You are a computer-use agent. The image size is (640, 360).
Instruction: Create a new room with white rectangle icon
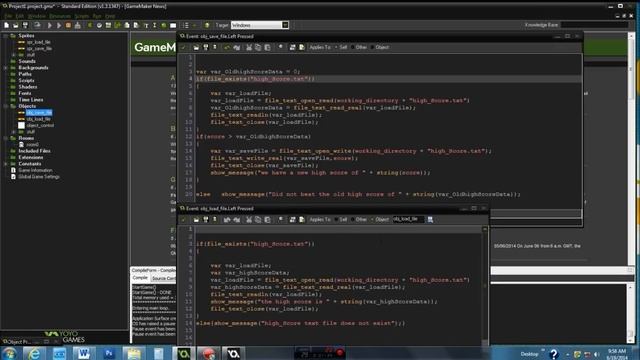[173, 25]
